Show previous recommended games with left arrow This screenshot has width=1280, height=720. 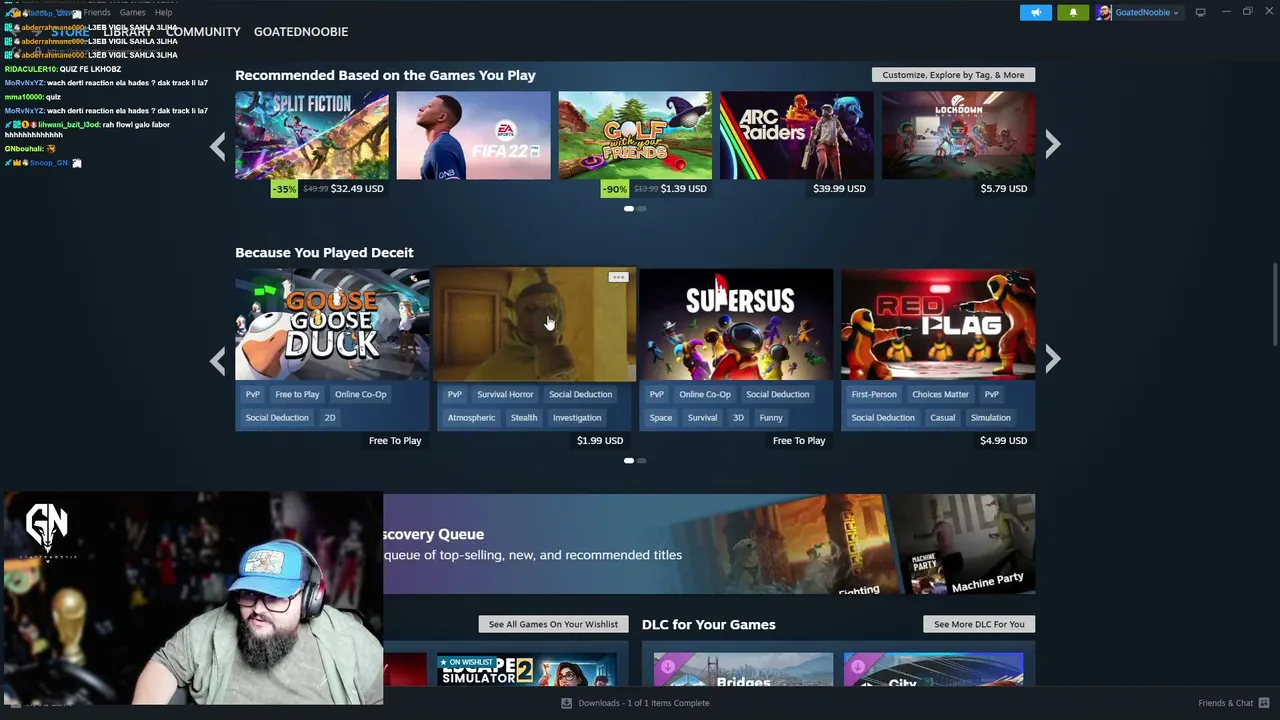pos(218,146)
